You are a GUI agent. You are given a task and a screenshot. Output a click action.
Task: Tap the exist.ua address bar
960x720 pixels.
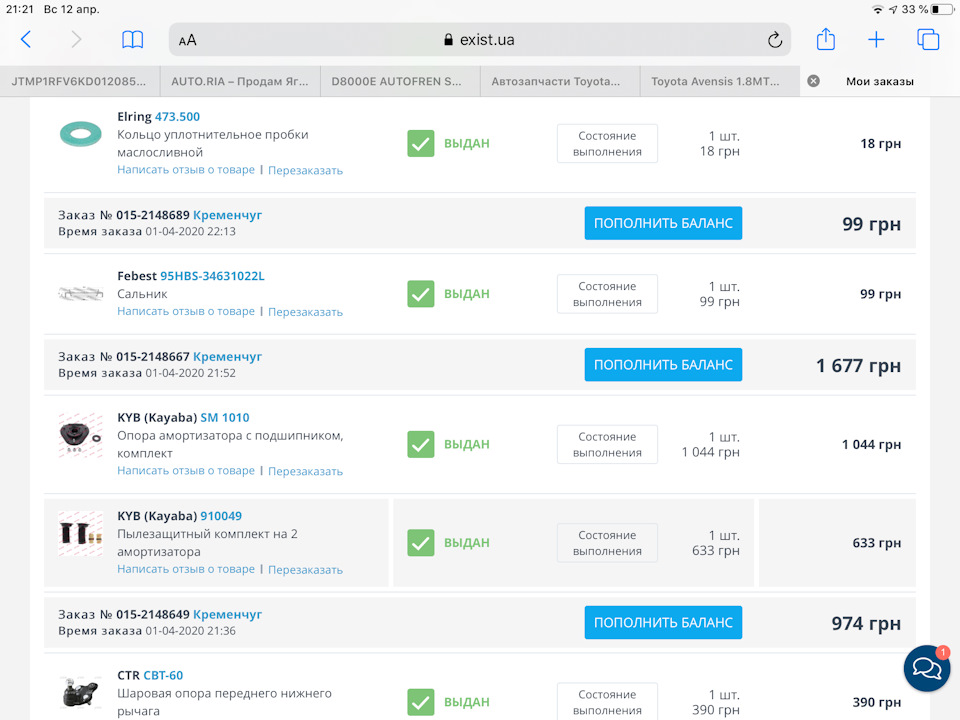point(479,40)
